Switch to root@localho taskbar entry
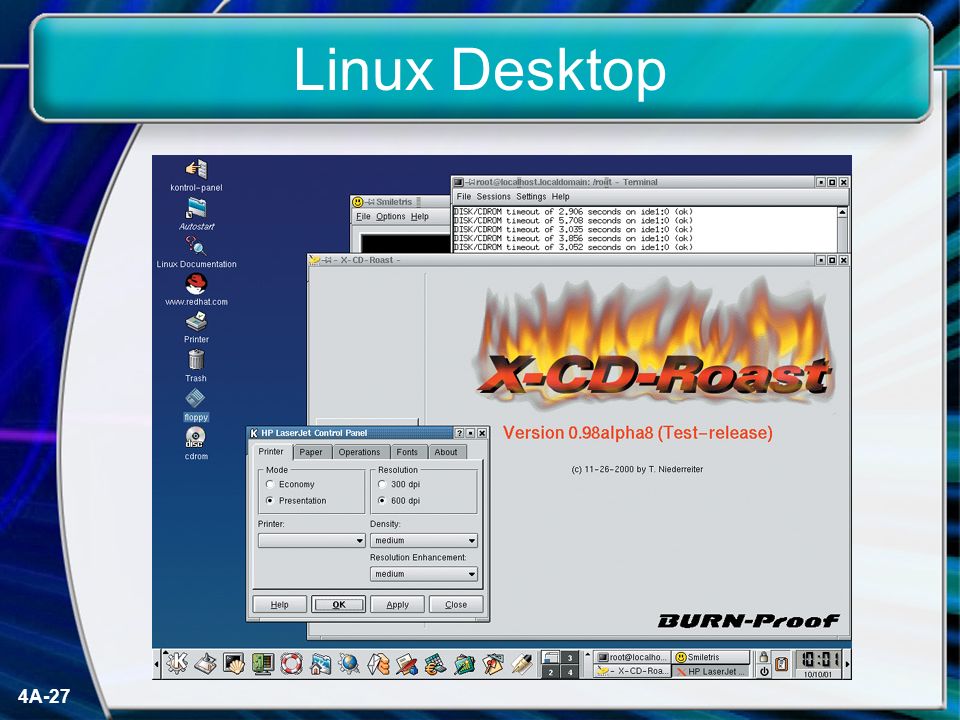 632,657
